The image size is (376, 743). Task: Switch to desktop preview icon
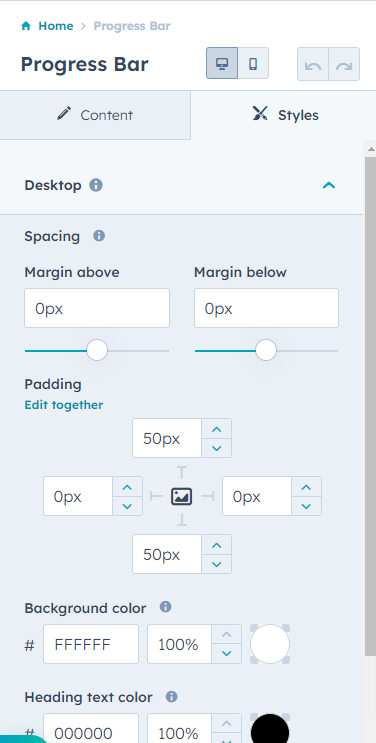point(222,63)
